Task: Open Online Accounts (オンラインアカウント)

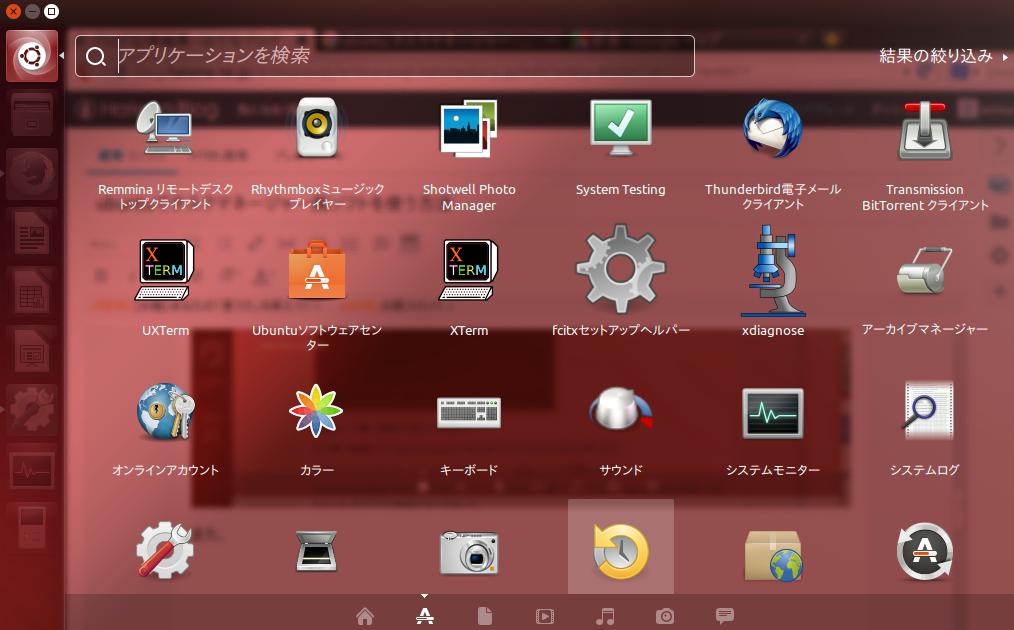Action: pos(165,411)
